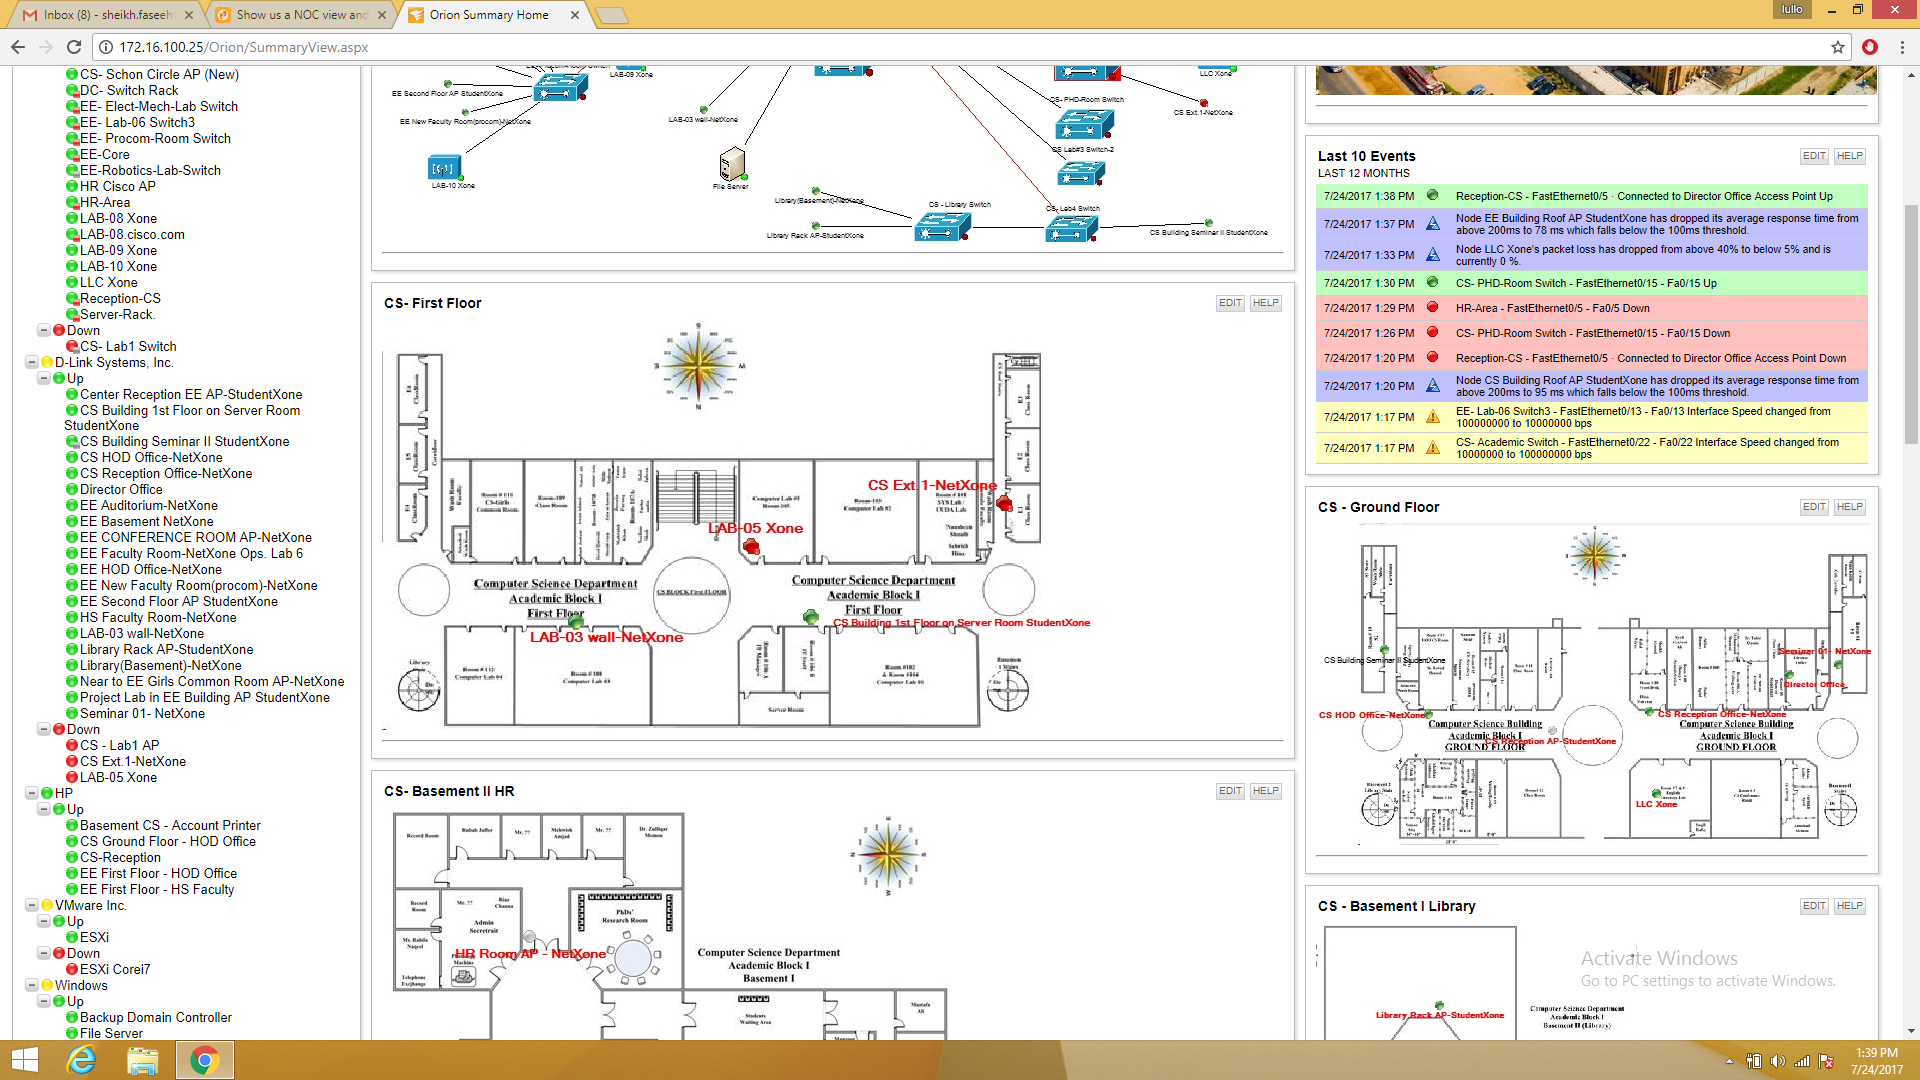
Task: Collapse the HP vendor group
Action: 32,793
